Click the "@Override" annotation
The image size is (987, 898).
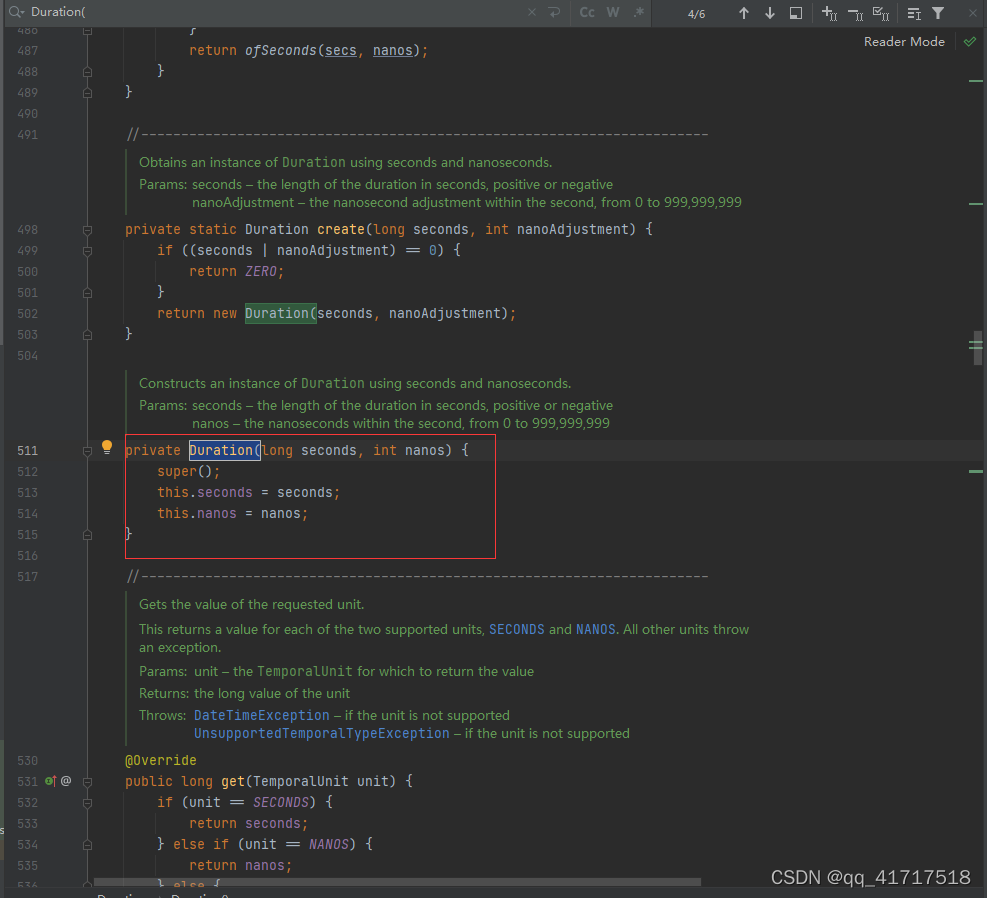[161, 761]
